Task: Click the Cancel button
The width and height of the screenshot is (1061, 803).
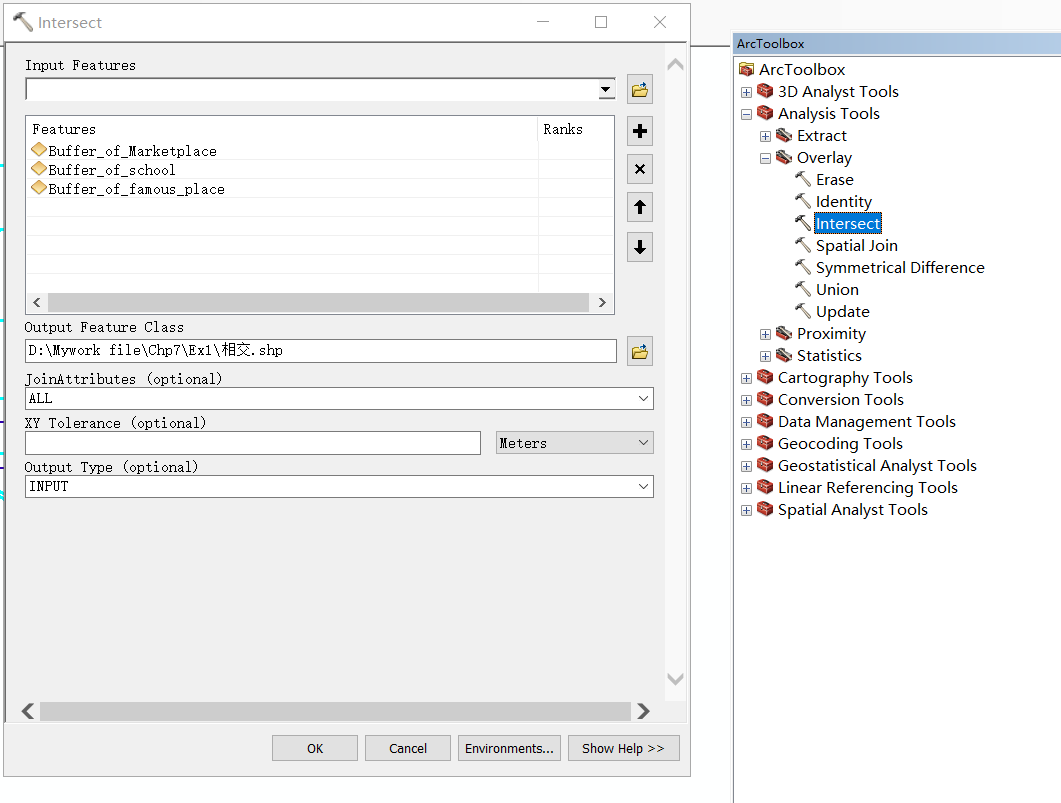Action: click(407, 748)
